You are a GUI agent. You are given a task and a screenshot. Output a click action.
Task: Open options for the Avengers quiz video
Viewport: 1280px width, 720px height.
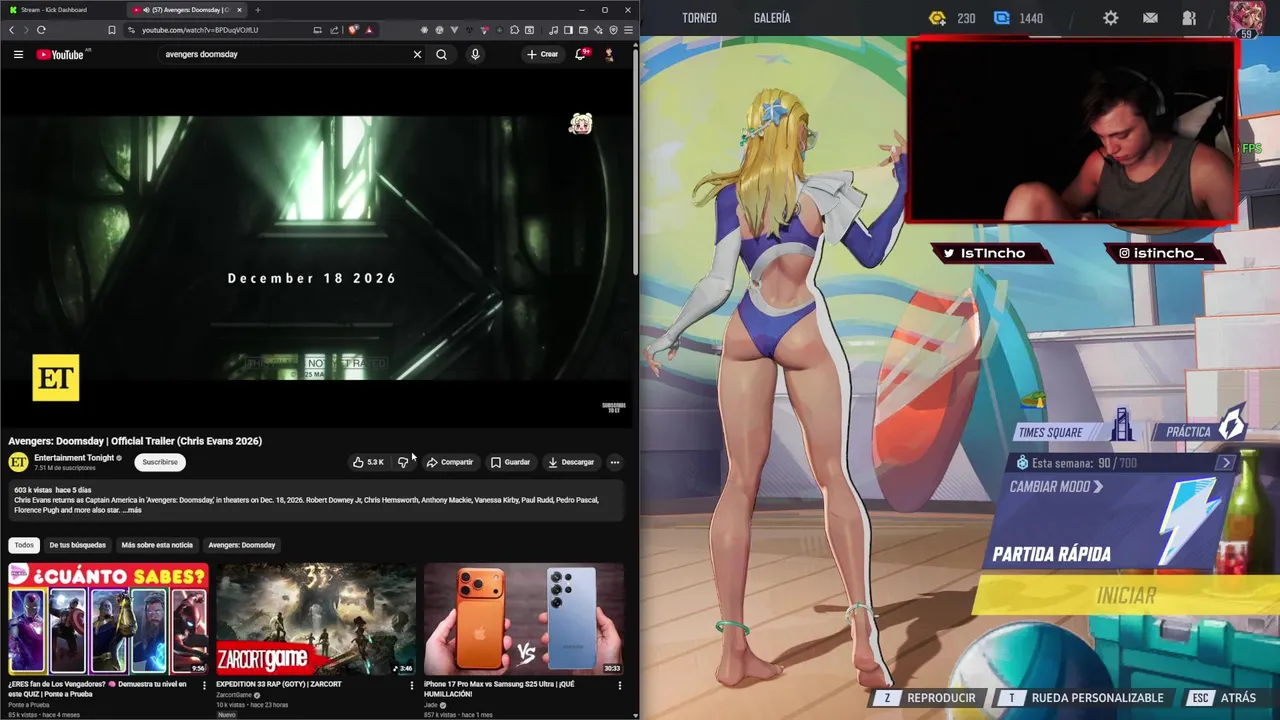[204, 685]
